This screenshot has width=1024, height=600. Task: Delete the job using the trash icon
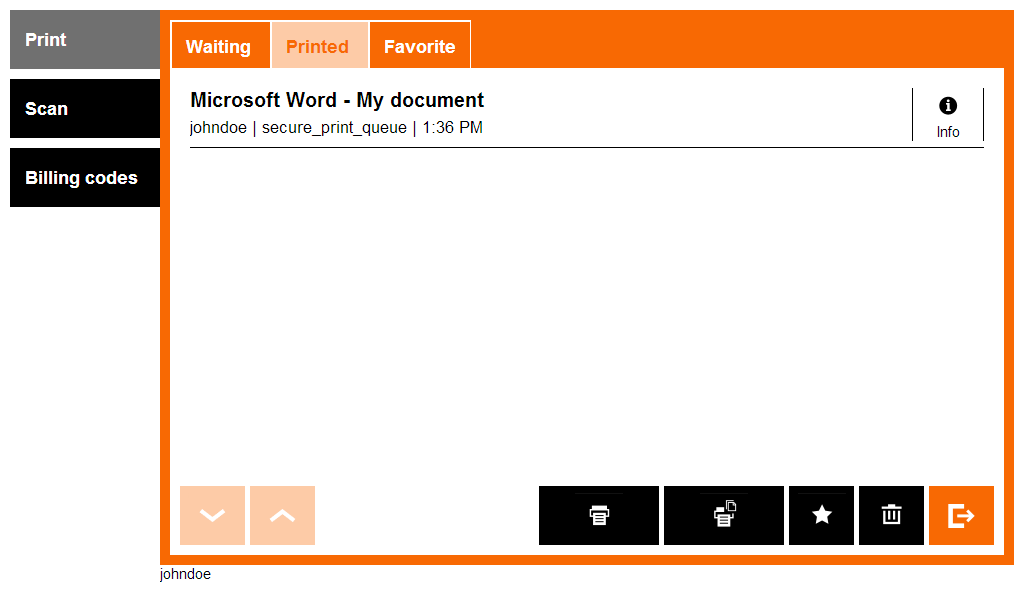pos(891,516)
